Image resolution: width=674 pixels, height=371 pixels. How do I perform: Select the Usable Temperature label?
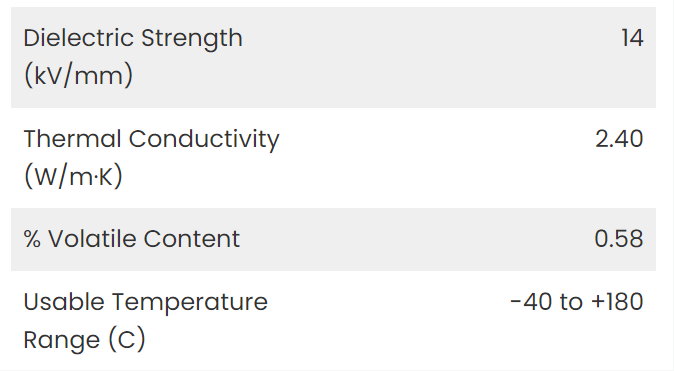click(145, 302)
